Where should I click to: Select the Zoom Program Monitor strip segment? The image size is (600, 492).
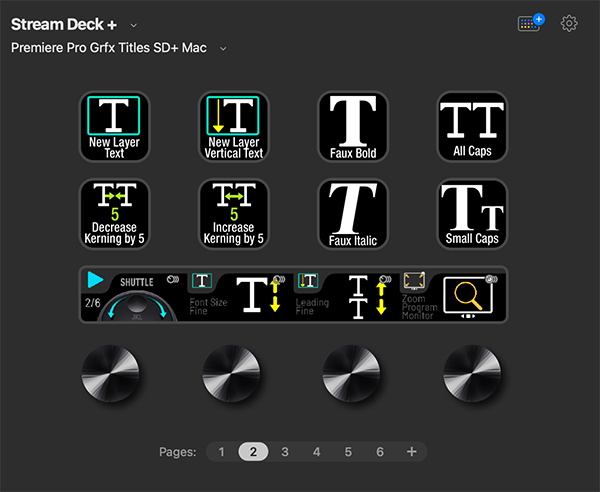pyautogui.click(x=452, y=295)
